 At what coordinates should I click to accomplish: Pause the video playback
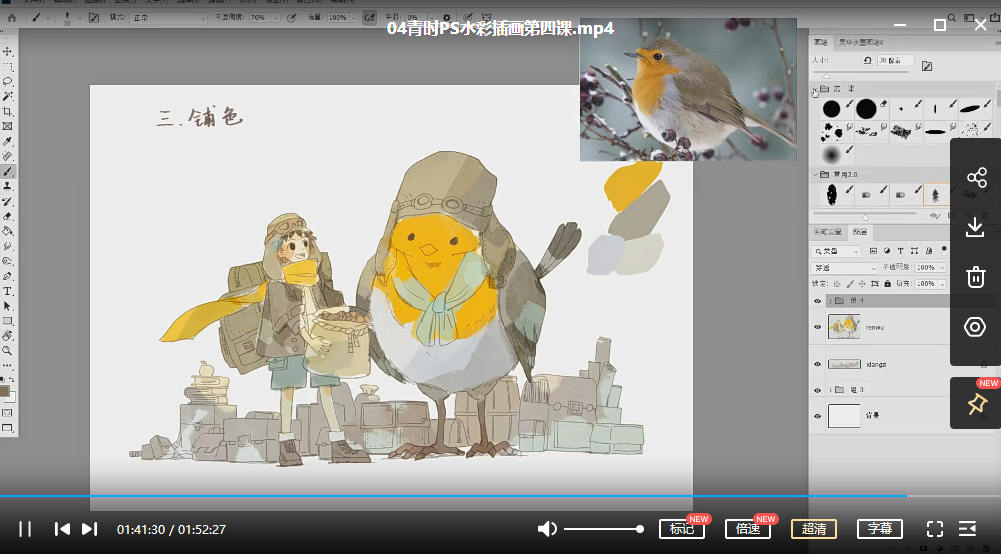coord(25,529)
